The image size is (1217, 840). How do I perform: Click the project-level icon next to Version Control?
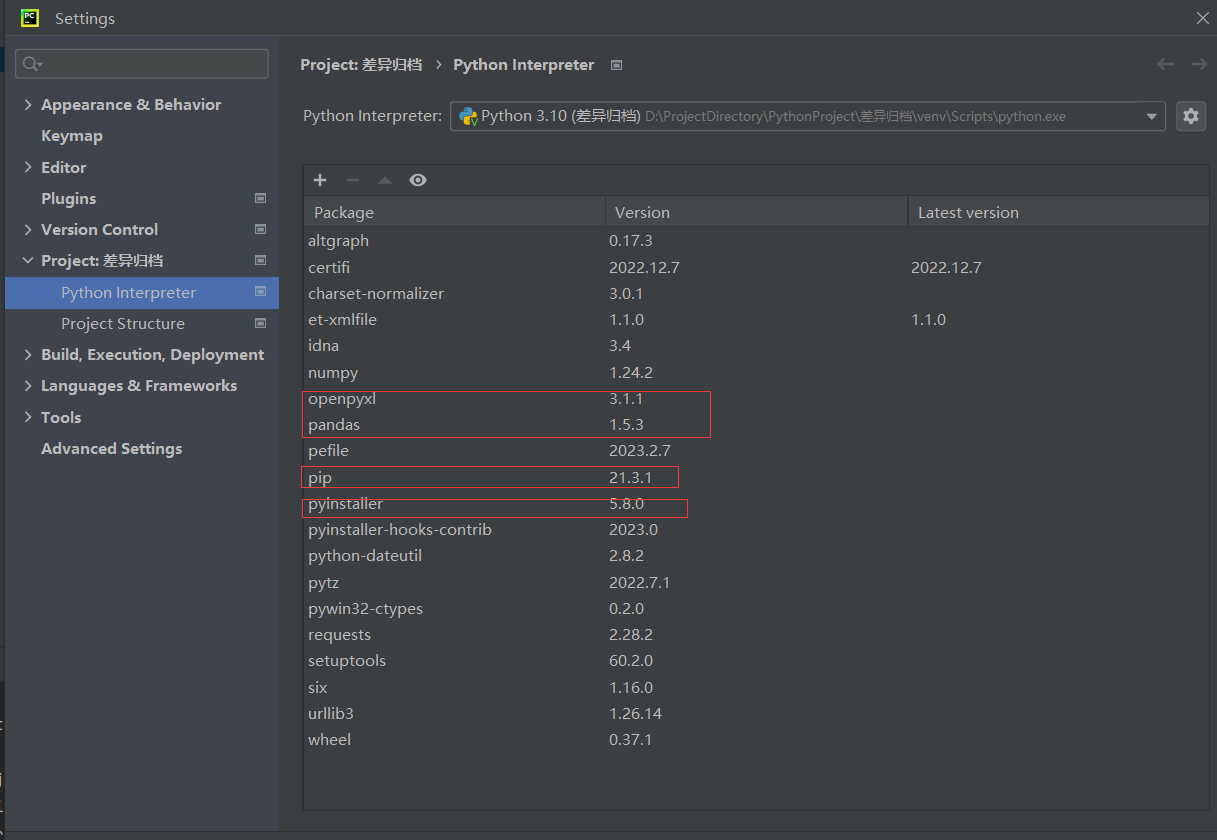pyautogui.click(x=261, y=229)
